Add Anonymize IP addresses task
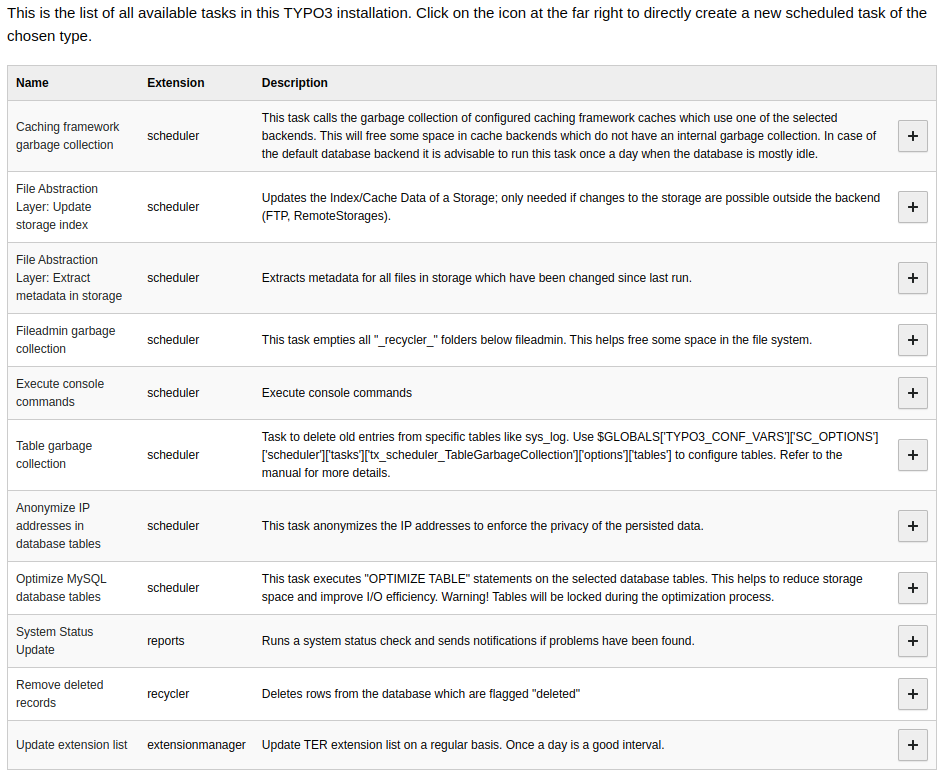This screenshot has height=775, width=944. click(912, 526)
